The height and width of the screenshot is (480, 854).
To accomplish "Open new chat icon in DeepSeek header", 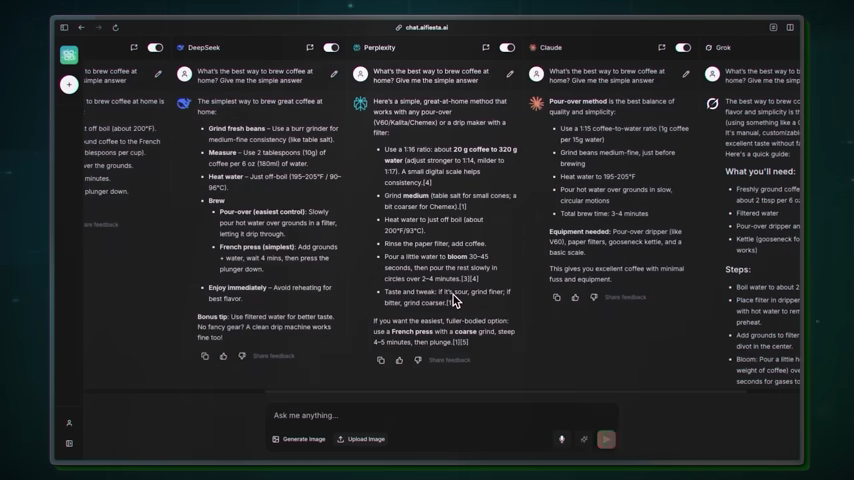I will coord(310,47).
